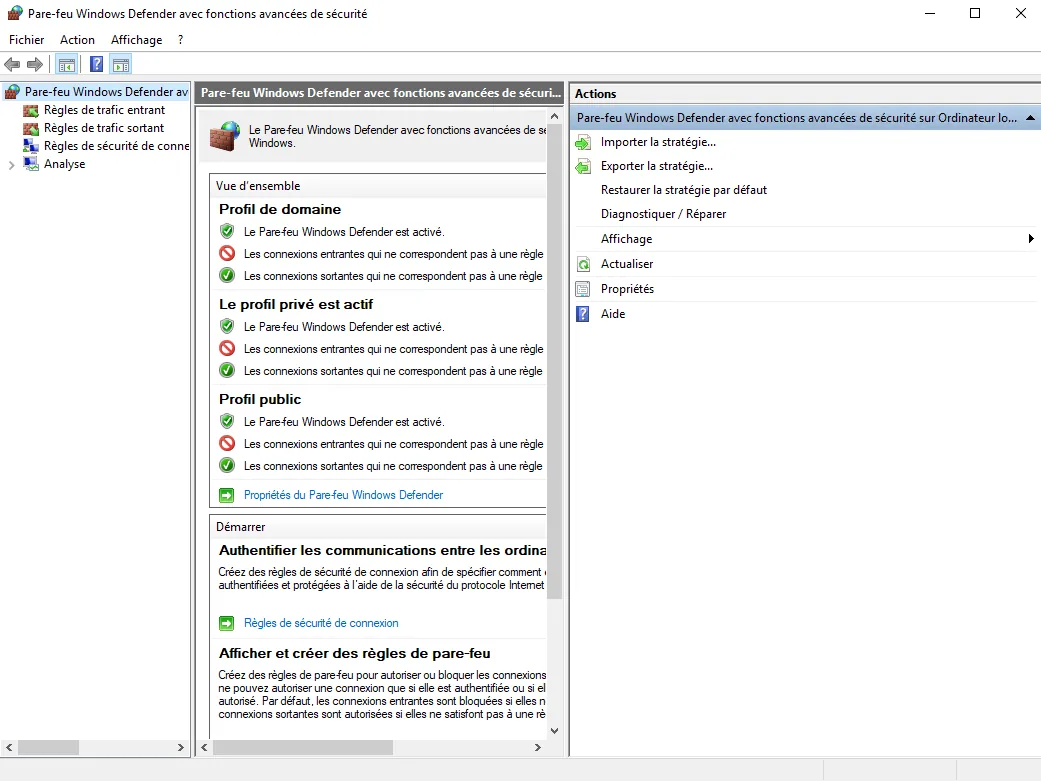
Task: Select Règles de trafic sortant in tree
Action: pyautogui.click(x=104, y=128)
